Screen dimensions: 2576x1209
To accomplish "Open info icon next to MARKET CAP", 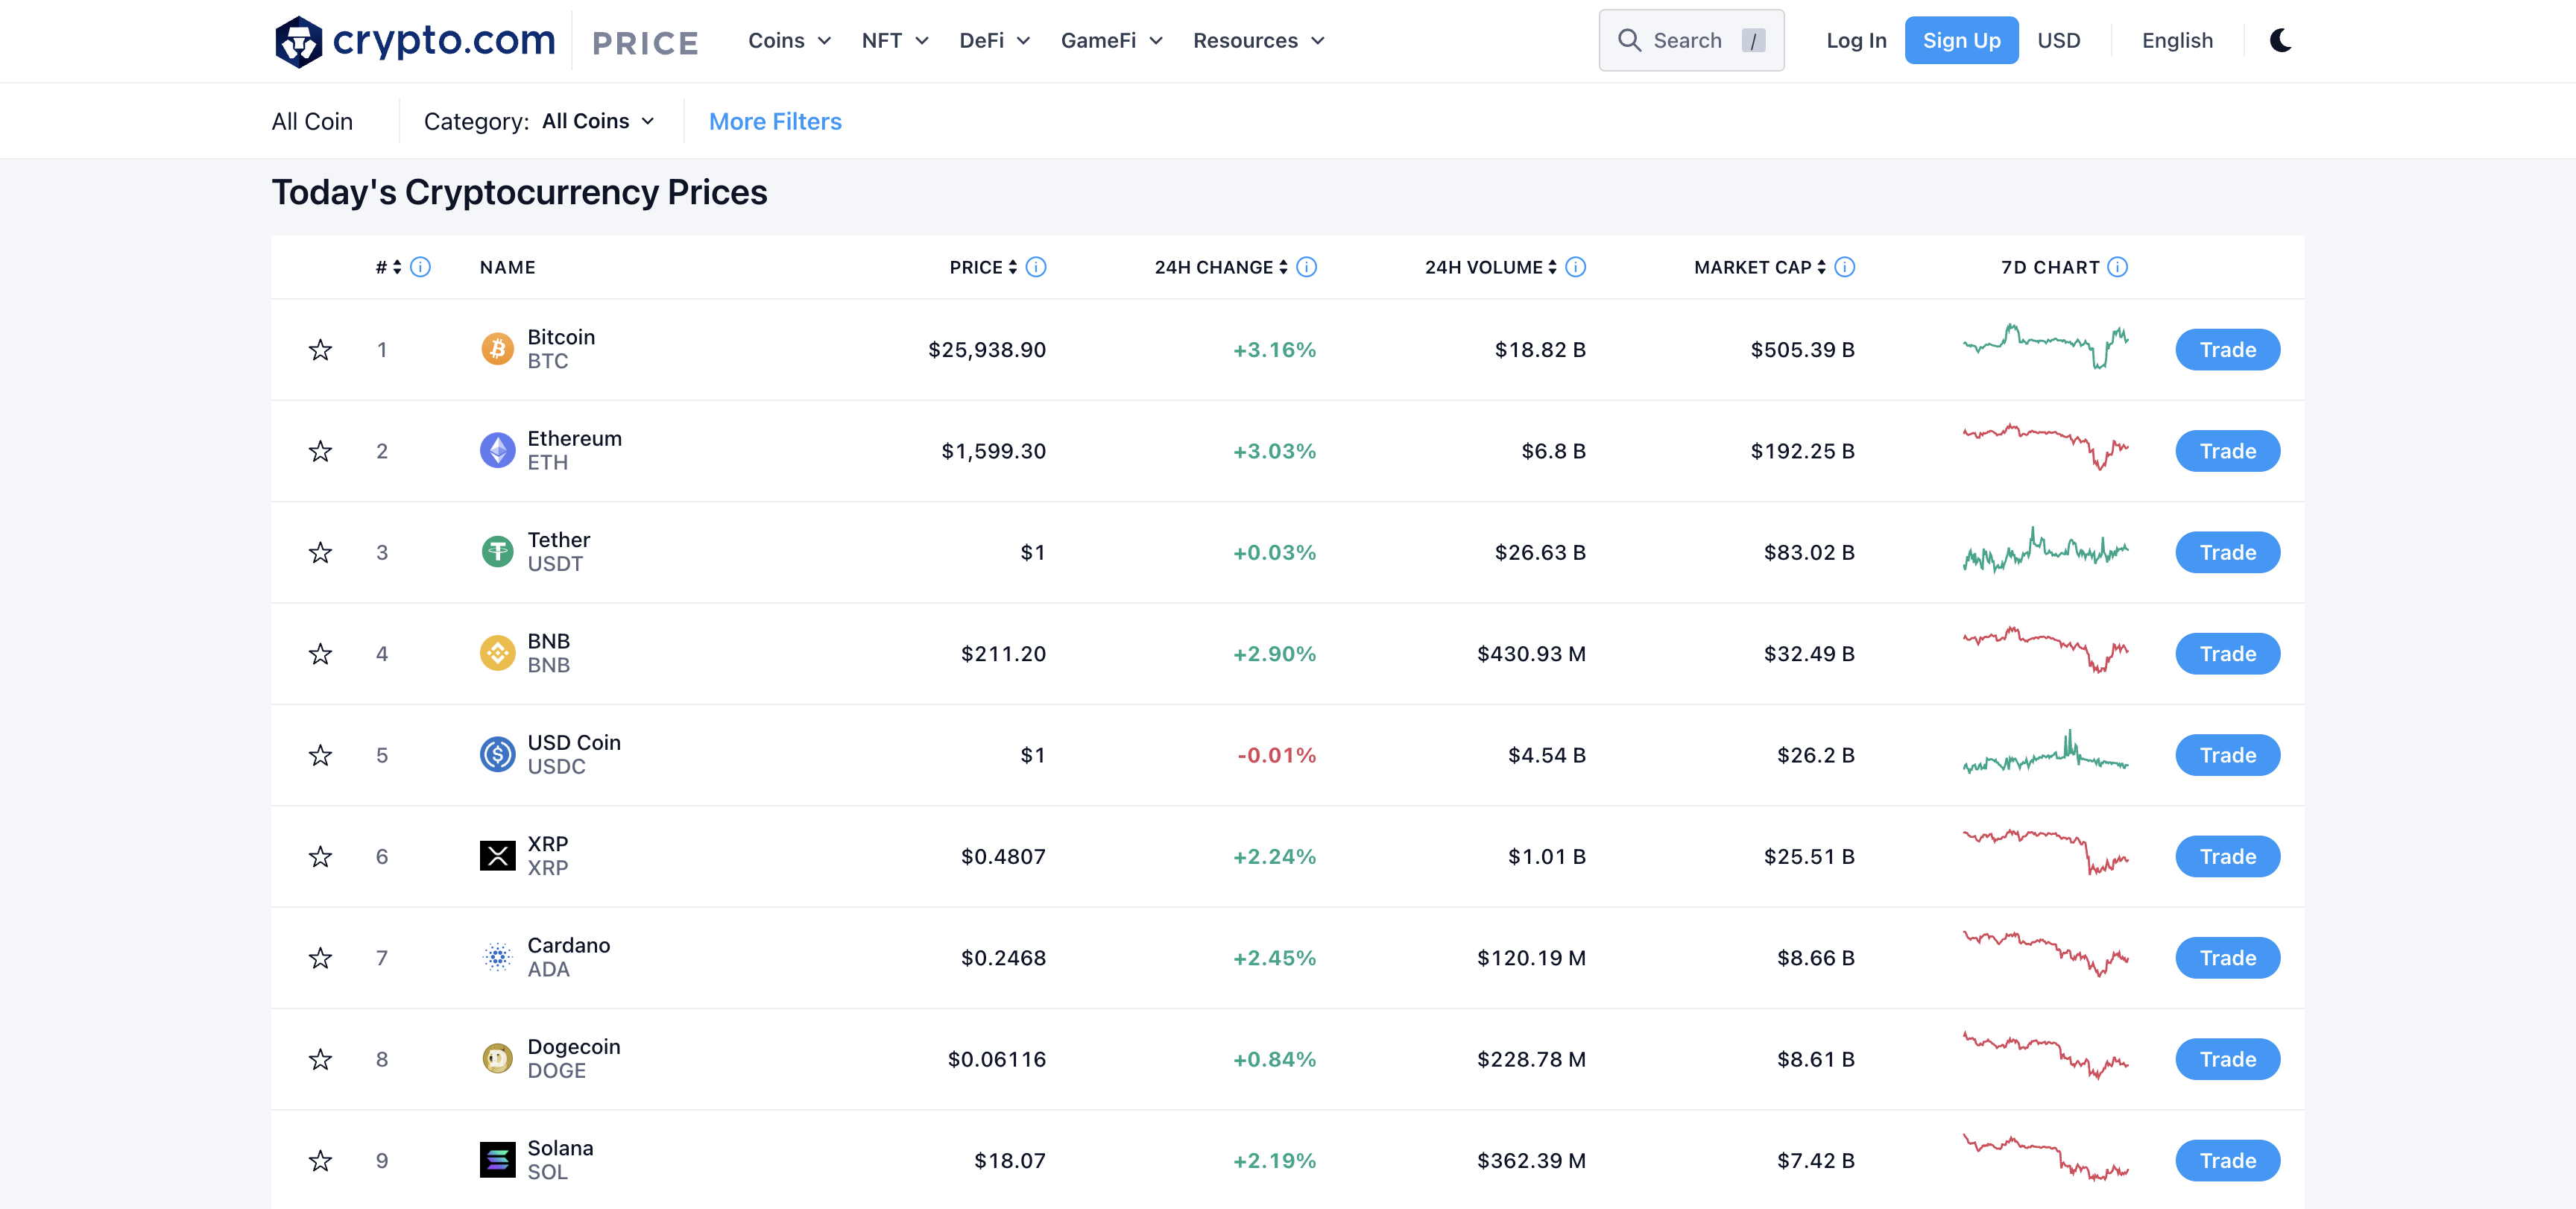I will point(1845,267).
